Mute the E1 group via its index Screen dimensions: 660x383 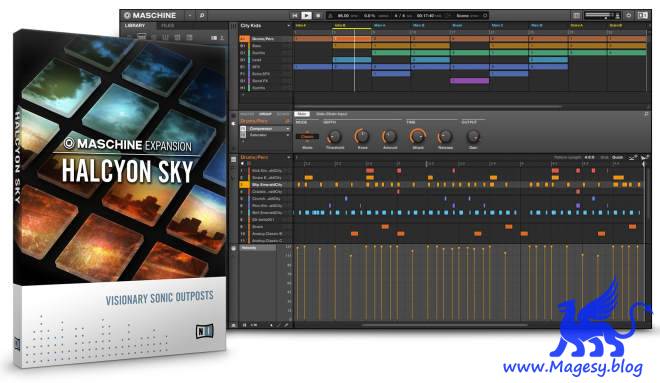pos(243,67)
